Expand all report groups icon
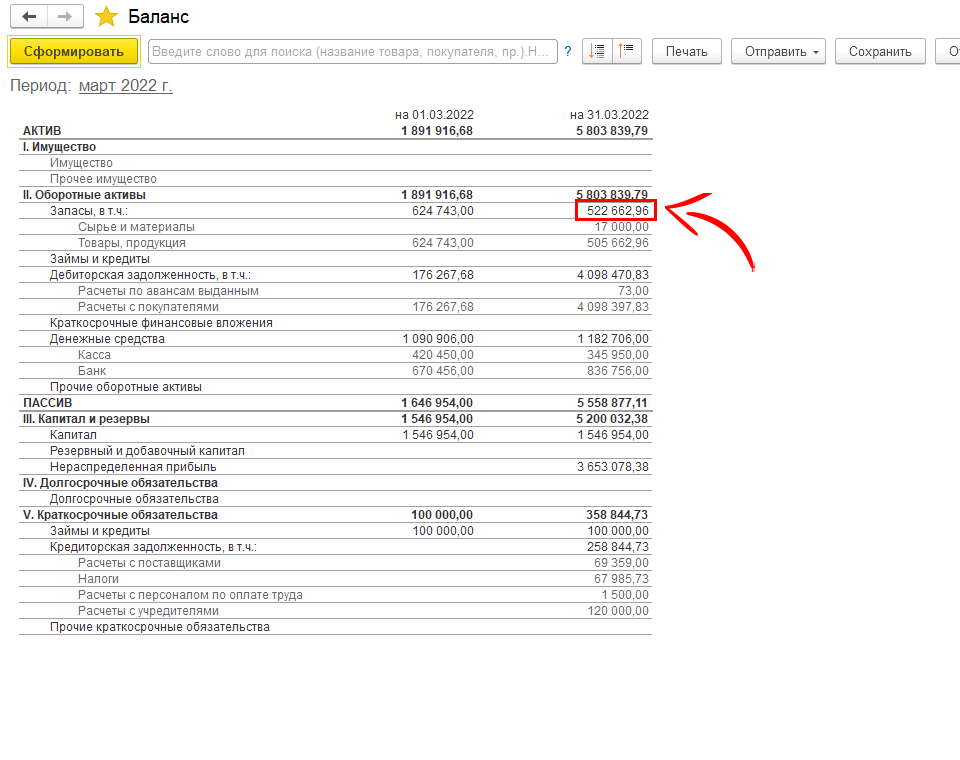Image resolution: width=960 pixels, height=760 pixels. (597, 52)
